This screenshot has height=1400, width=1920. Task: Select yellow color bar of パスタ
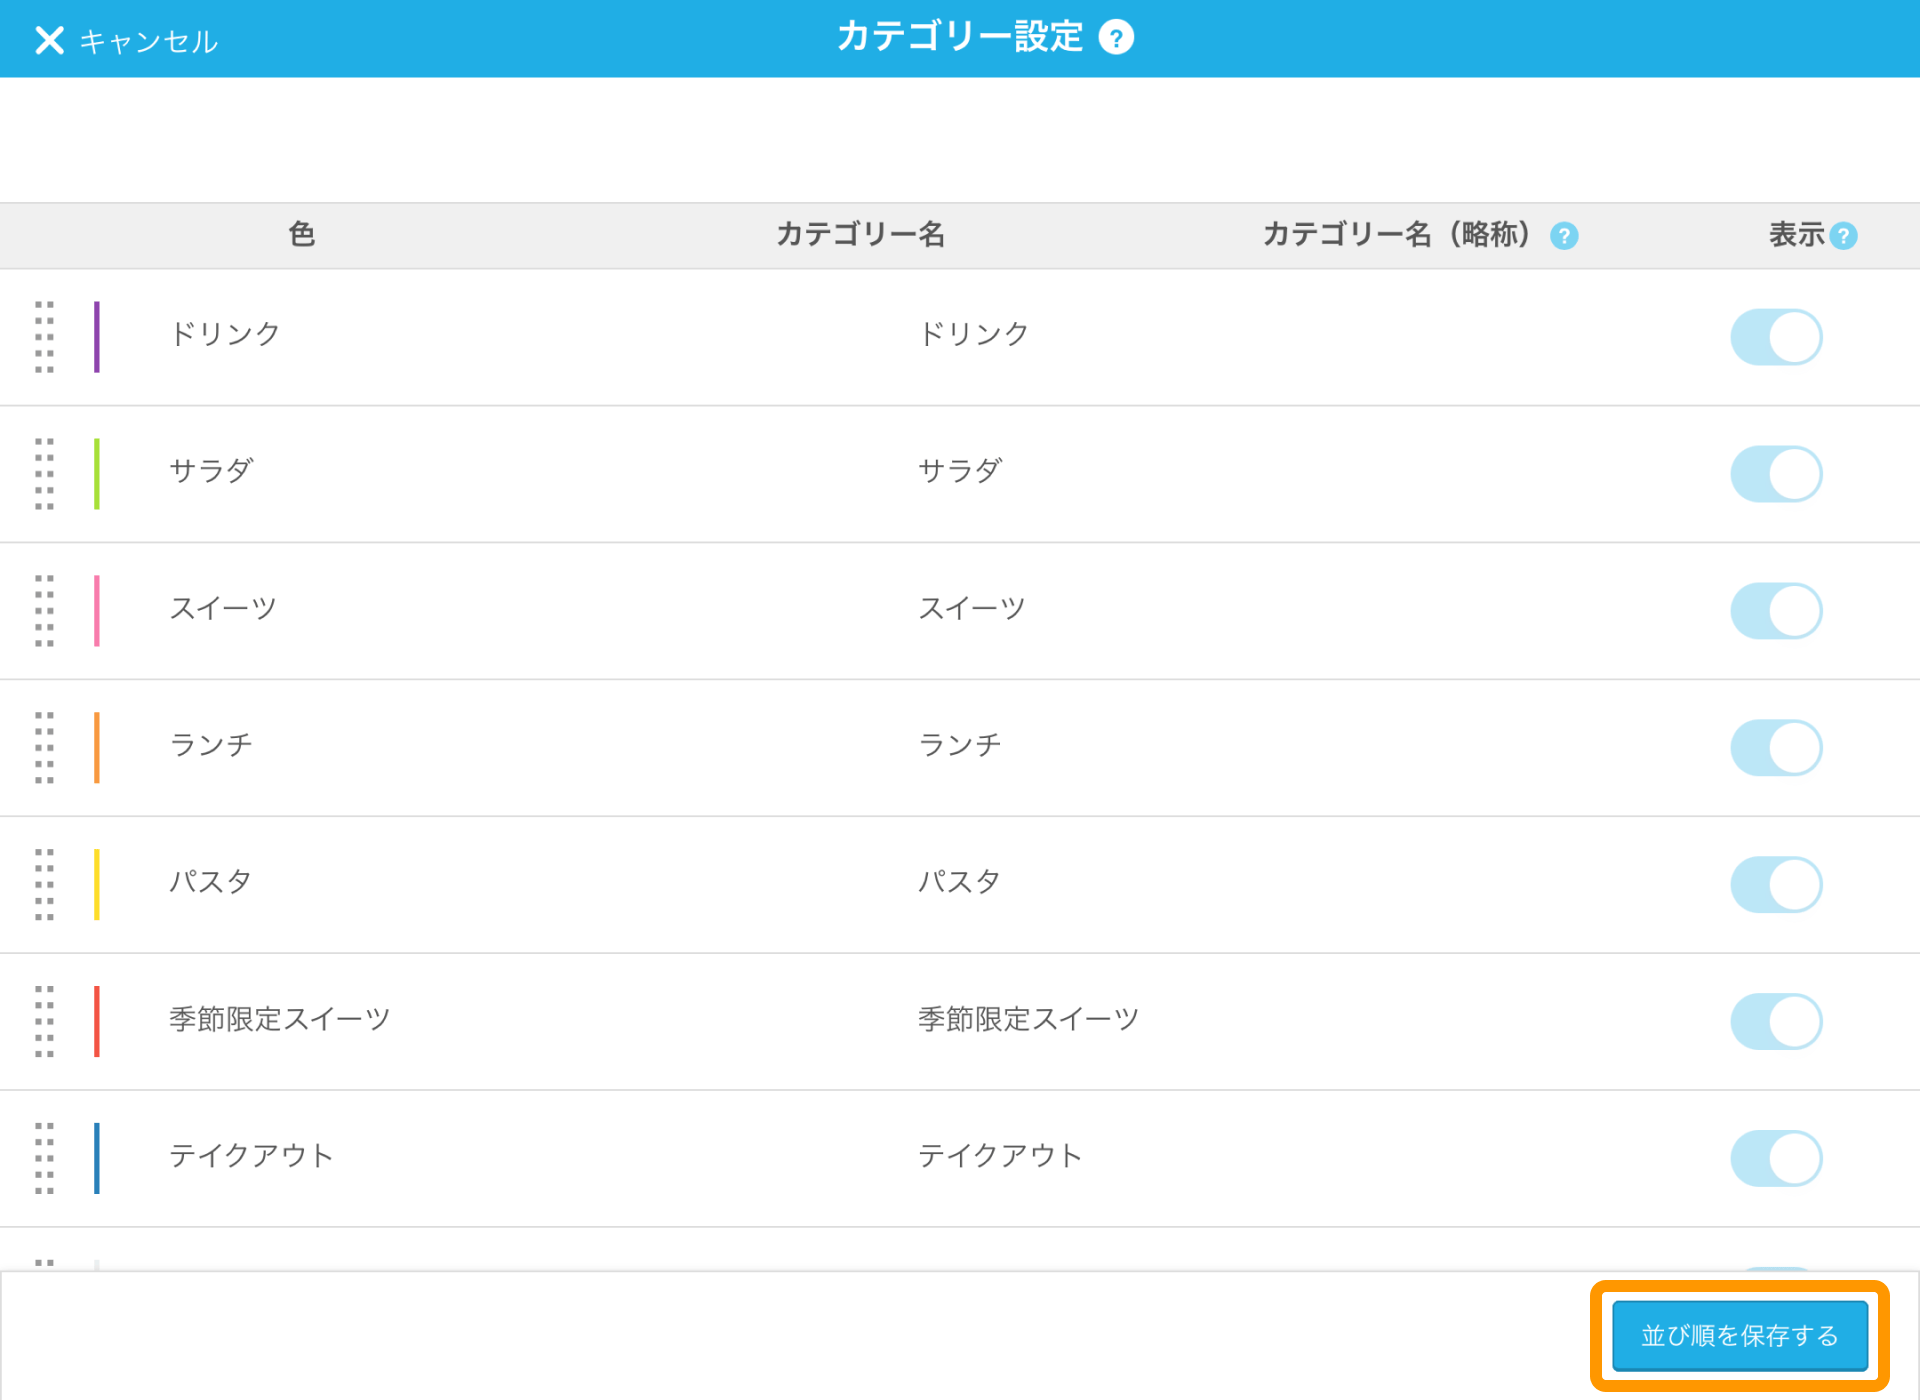(97, 885)
